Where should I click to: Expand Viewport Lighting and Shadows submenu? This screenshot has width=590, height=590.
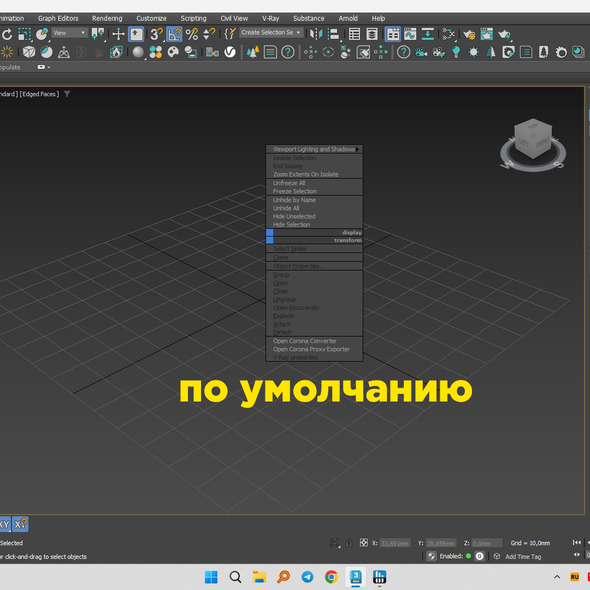pyautogui.click(x=314, y=149)
